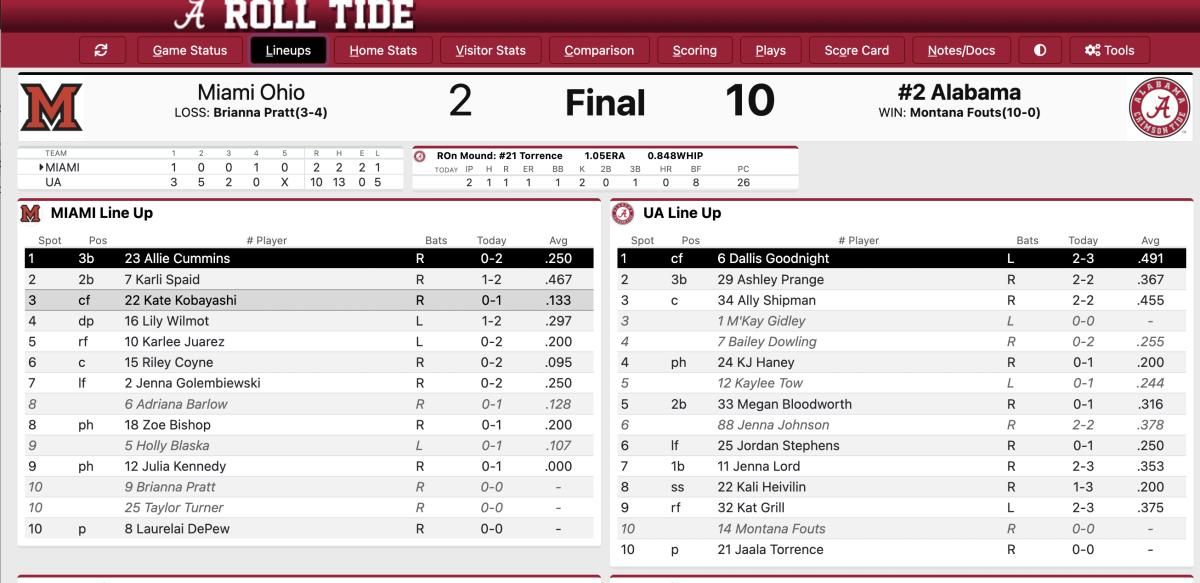Click the MIAMI row arrow in linescore
The height and width of the screenshot is (583, 1200).
tap(41, 167)
